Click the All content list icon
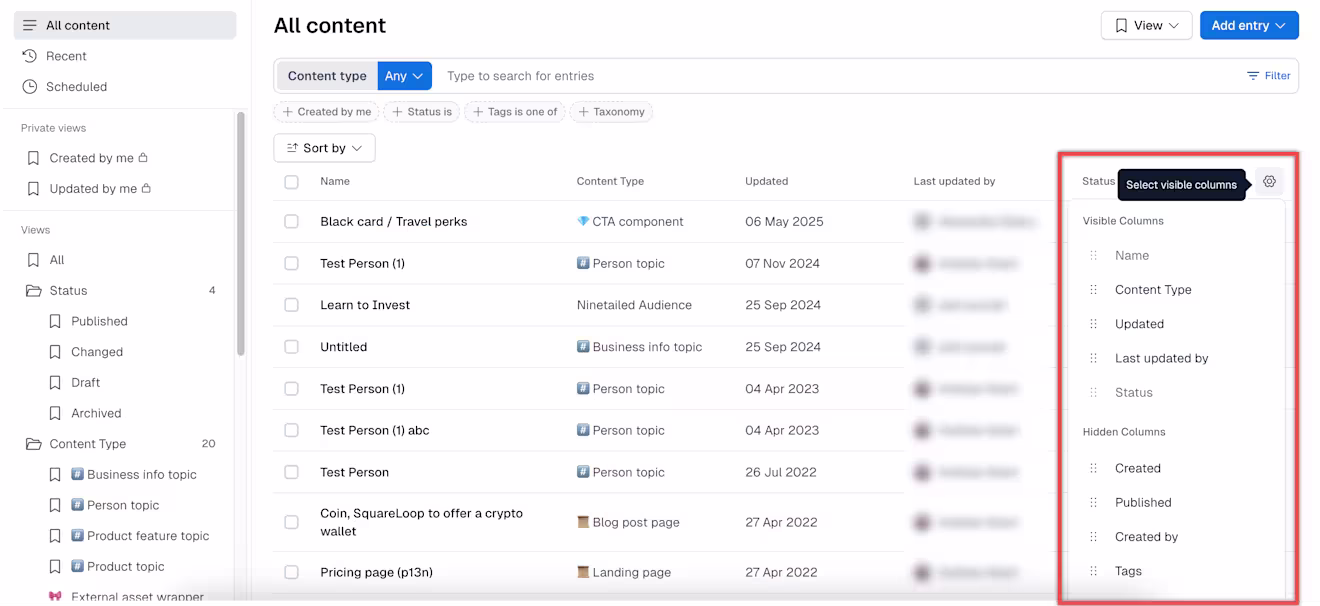 pyautogui.click(x=30, y=25)
